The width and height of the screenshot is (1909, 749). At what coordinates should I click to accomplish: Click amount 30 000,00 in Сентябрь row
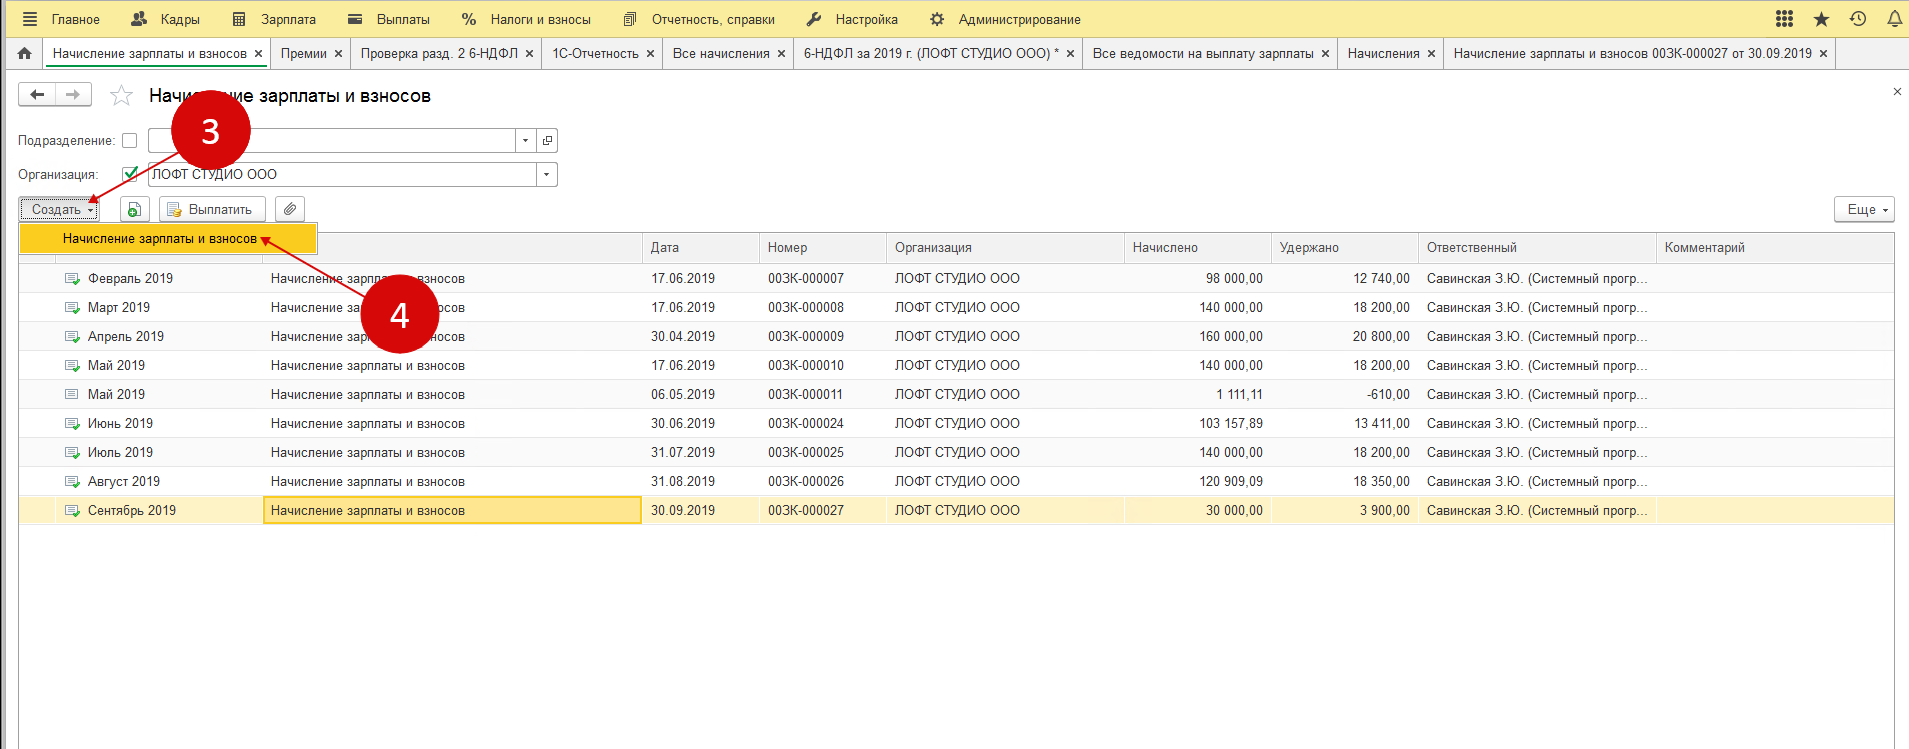(1234, 511)
